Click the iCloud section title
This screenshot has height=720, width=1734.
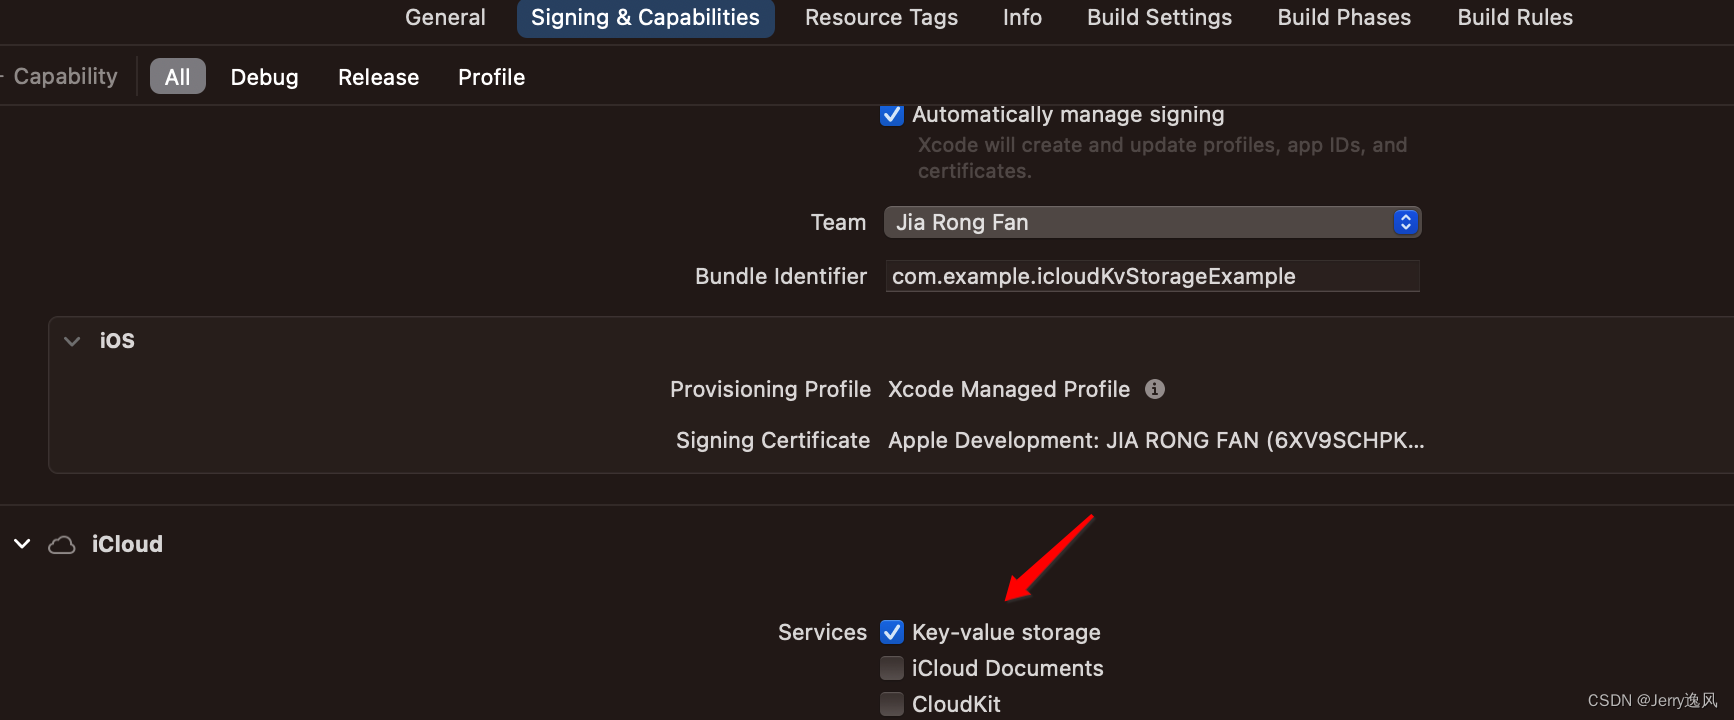(x=127, y=544)
